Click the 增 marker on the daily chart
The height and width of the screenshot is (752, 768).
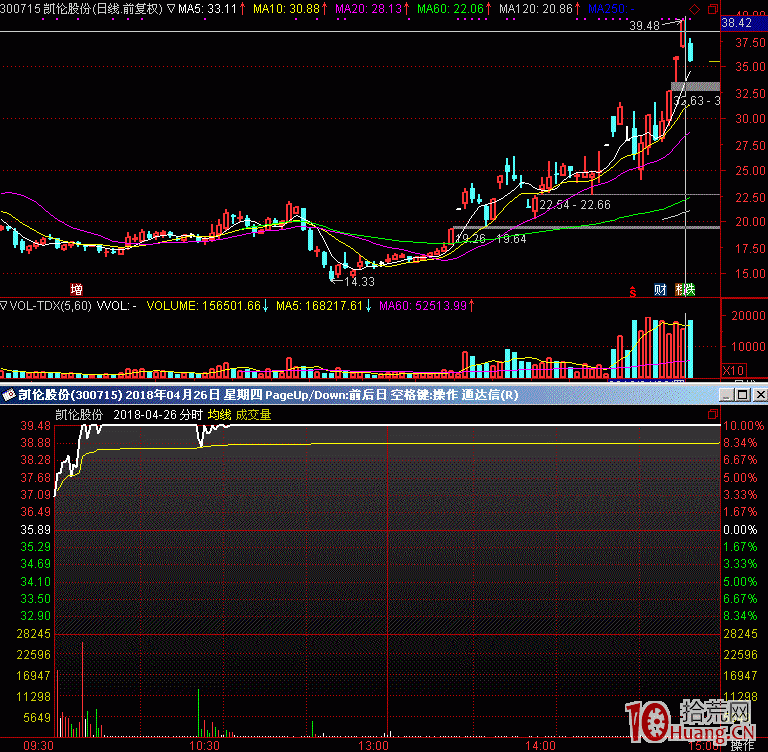[x=76, y=290]
